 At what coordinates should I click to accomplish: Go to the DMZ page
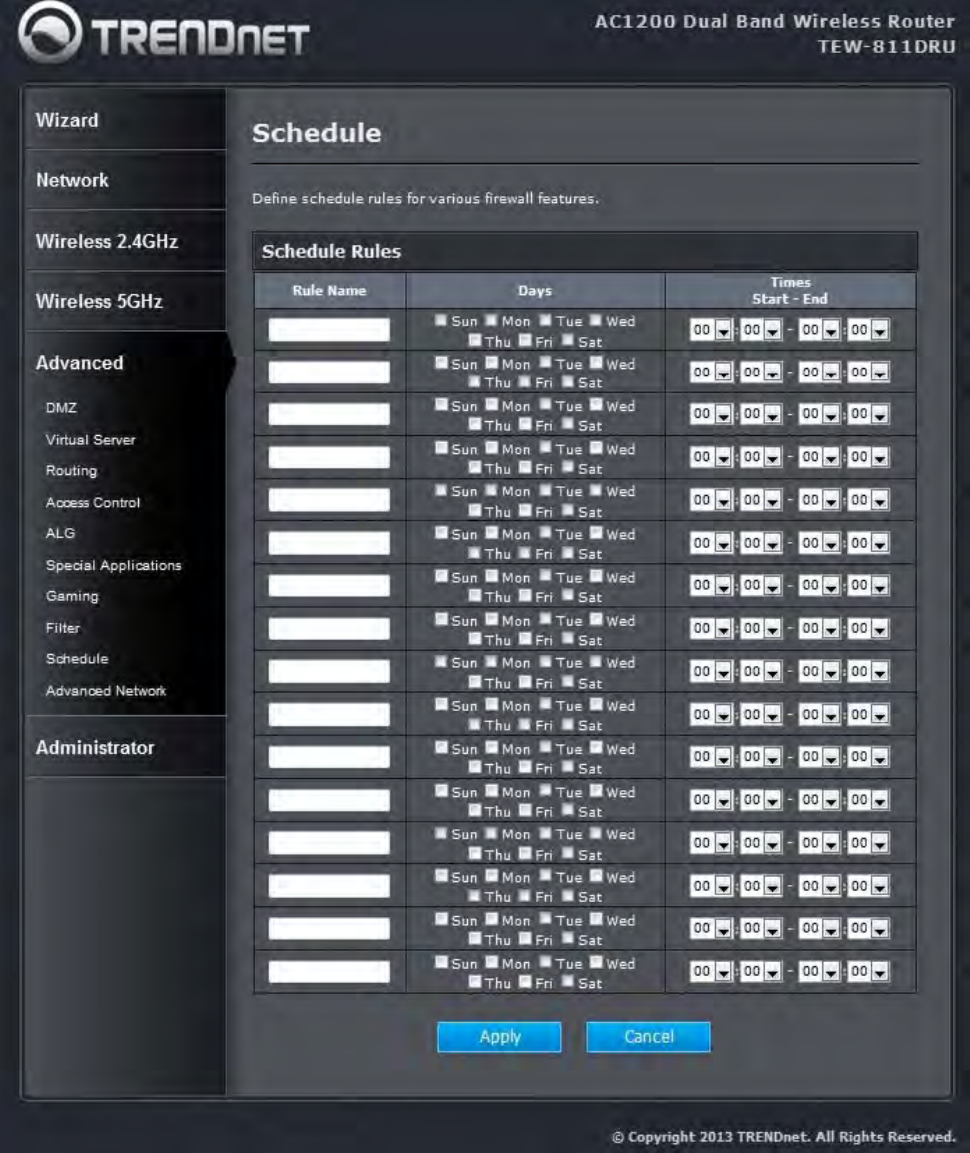(x=61, y=407)
